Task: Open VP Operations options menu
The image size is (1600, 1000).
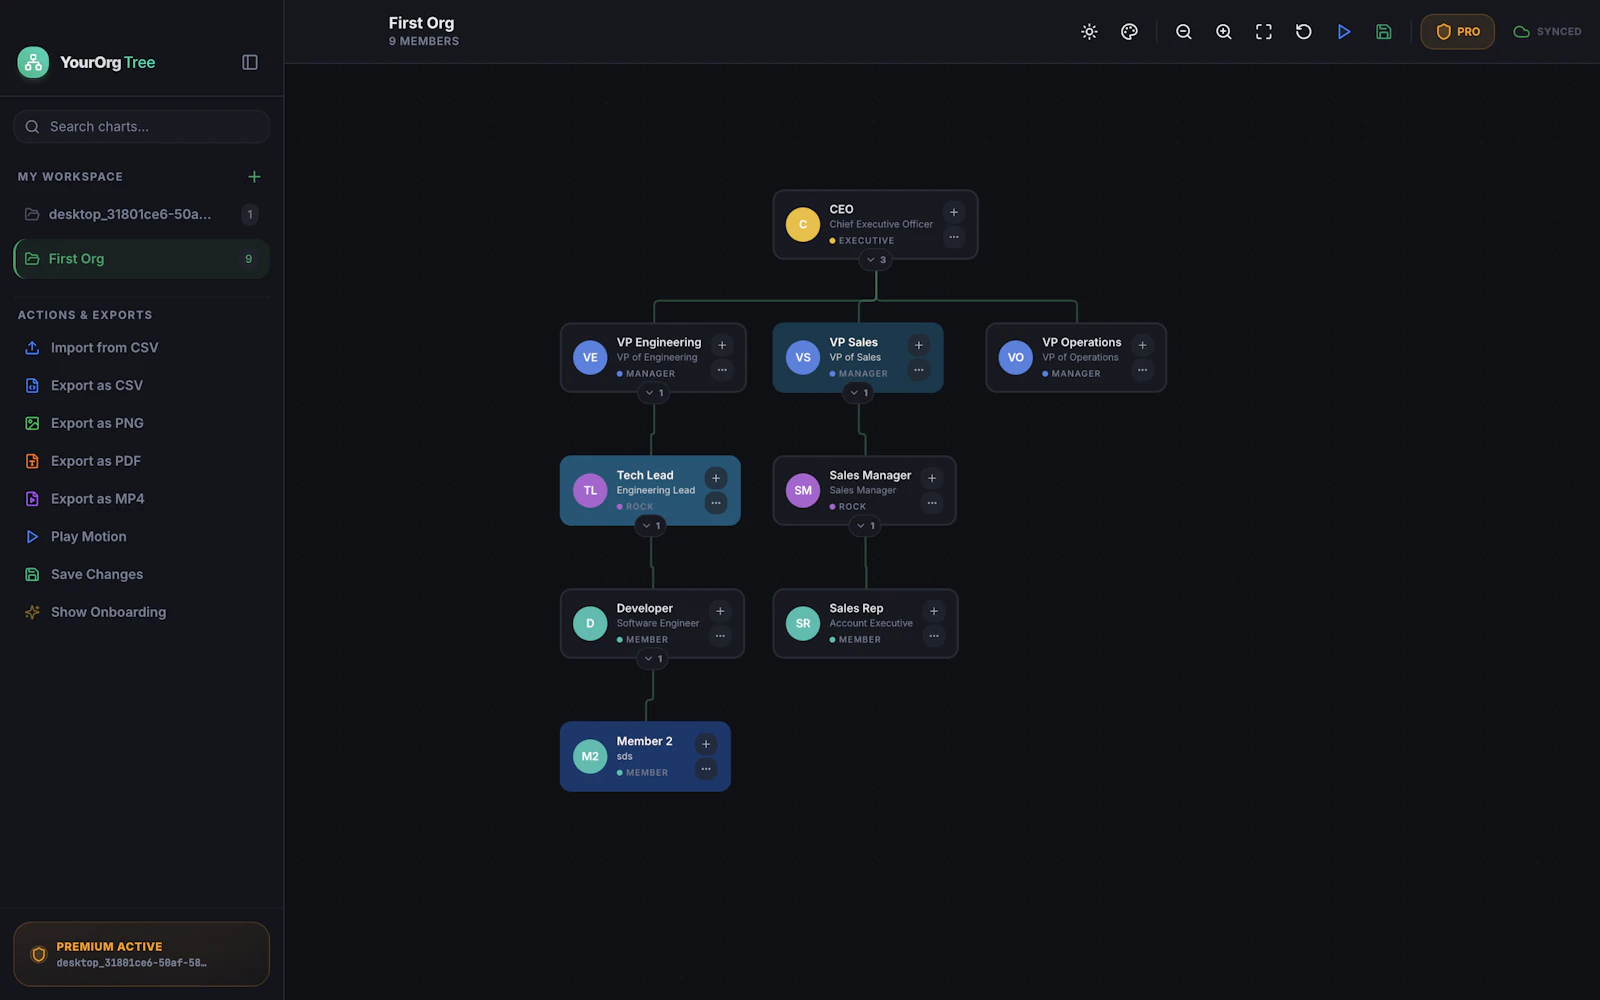Action: point(1142,370)
